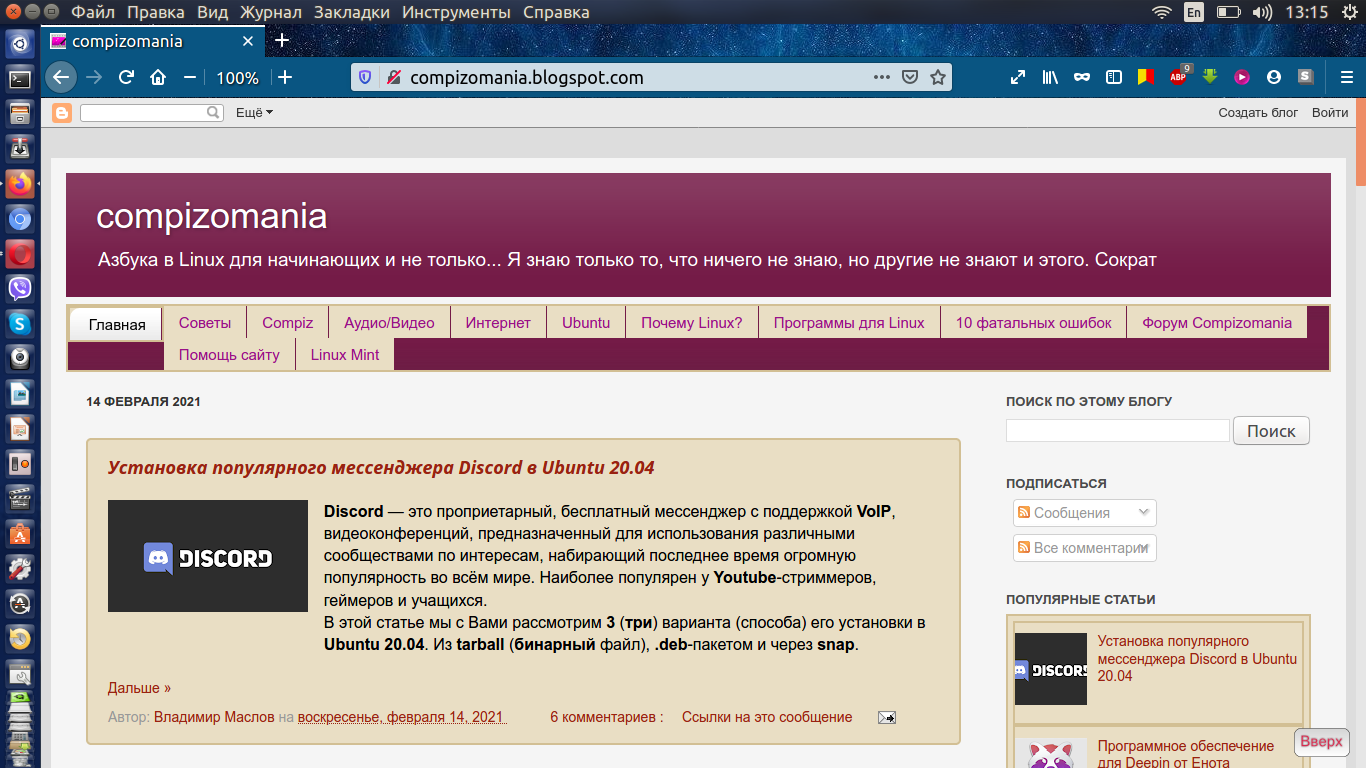Expand the Ещё dropdown in Blogger bar
The image size is (1366, 768).
tap(254, 113)
